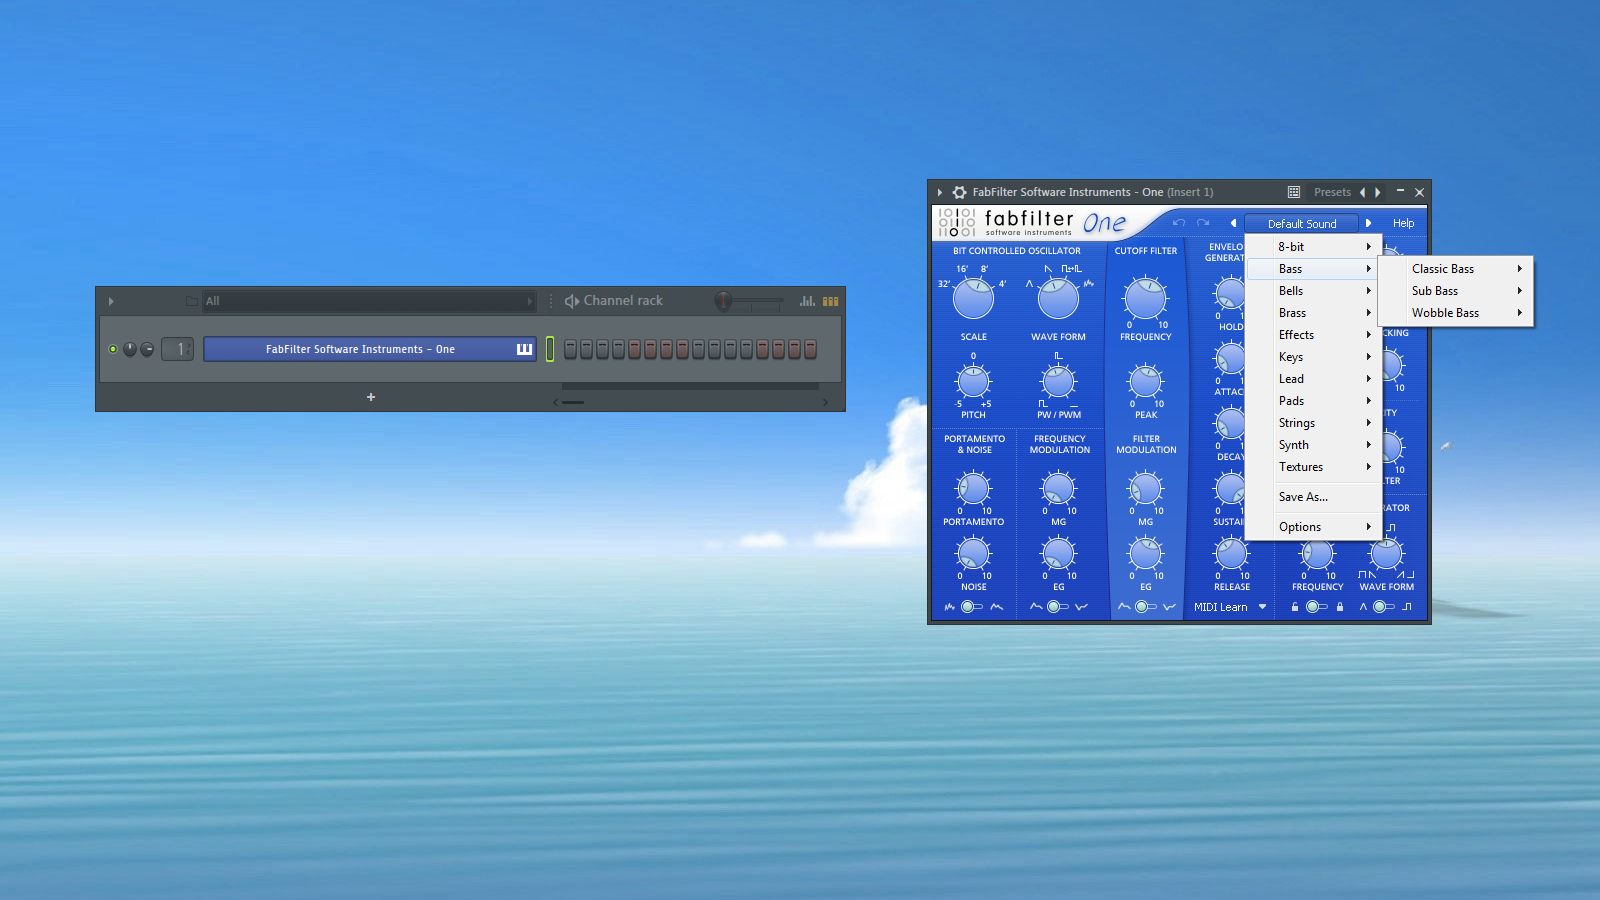Click the redo arrow in FabFilter One
This screenshot has width=1600, height=900.
click(x=1203, y=223)
